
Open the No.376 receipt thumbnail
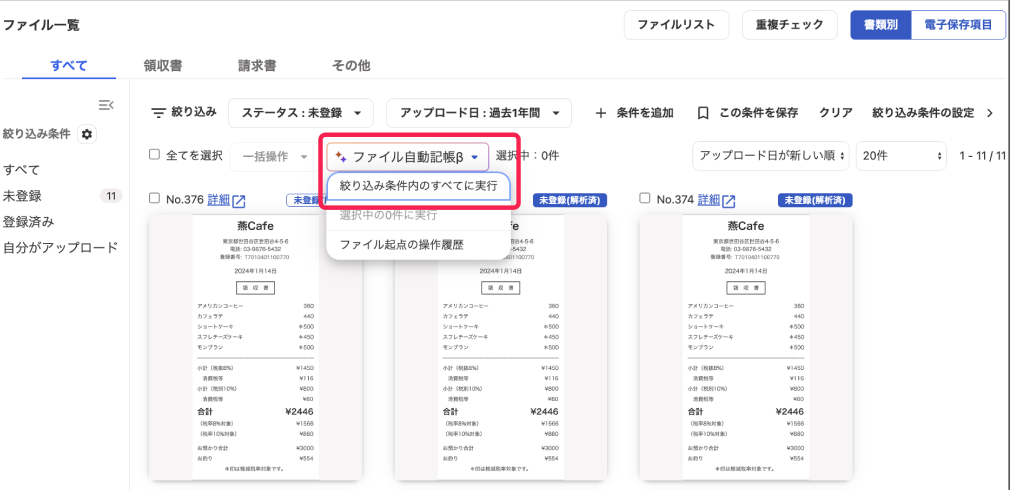(255, 347)
